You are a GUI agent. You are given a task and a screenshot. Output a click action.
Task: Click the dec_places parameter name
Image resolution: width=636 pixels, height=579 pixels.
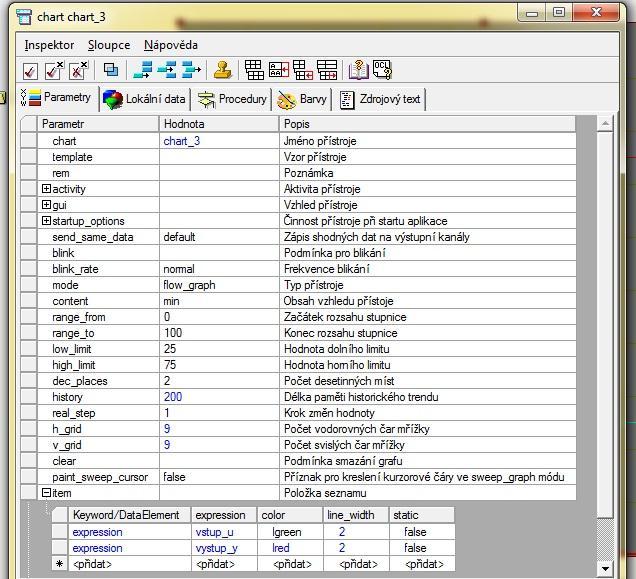(x=80, y=381)
